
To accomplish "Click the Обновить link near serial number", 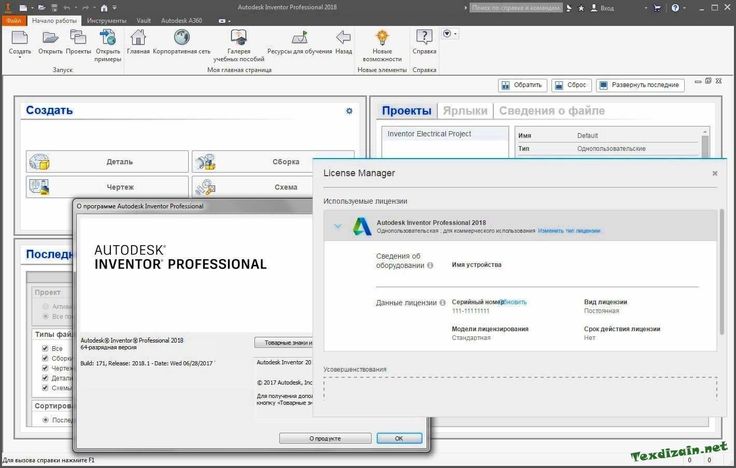I will tap(514, 302).
